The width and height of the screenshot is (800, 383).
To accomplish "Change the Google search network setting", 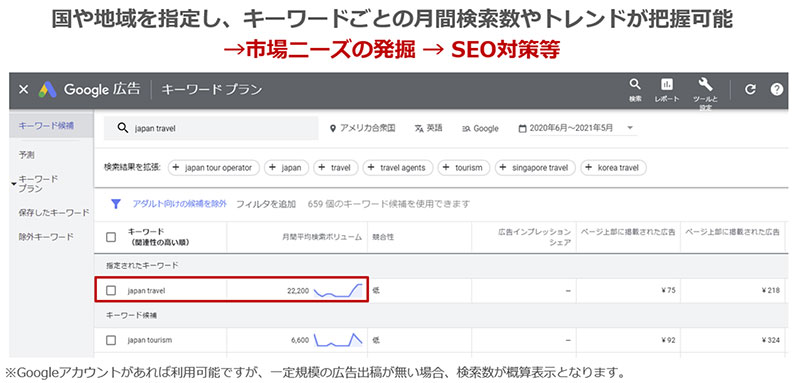I will 480,129.
